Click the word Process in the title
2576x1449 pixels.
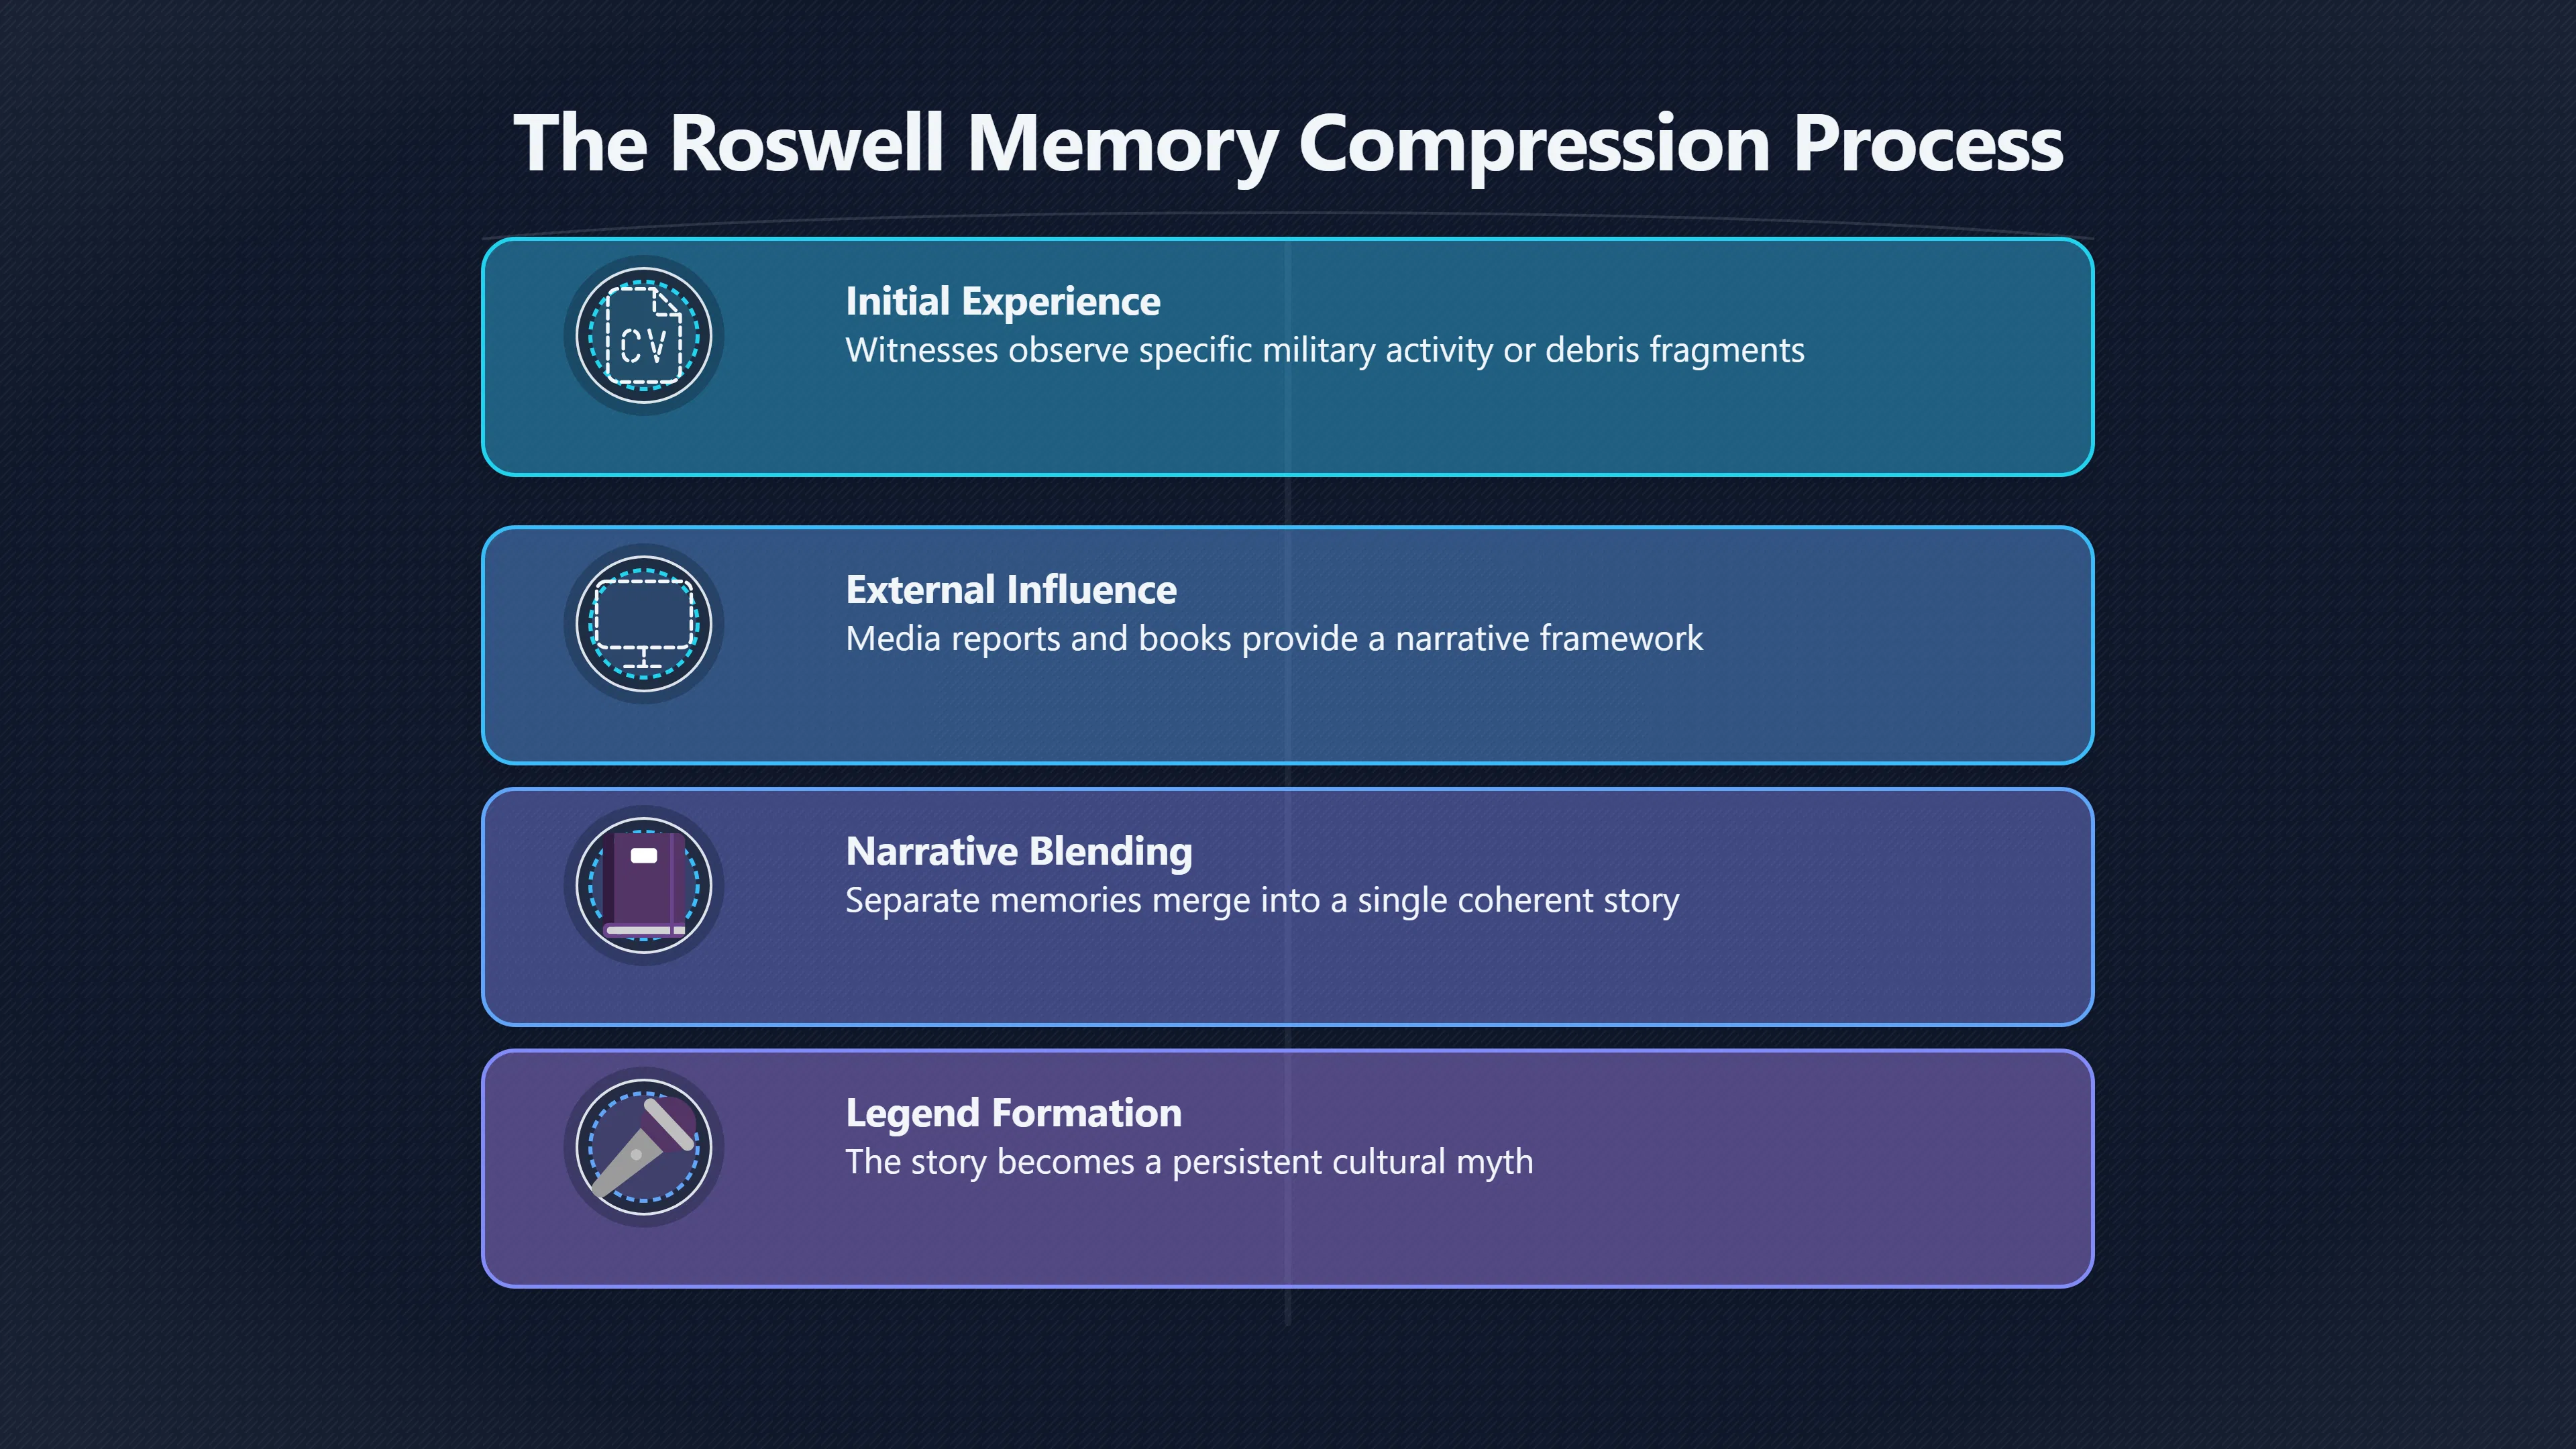(1927, 144)
